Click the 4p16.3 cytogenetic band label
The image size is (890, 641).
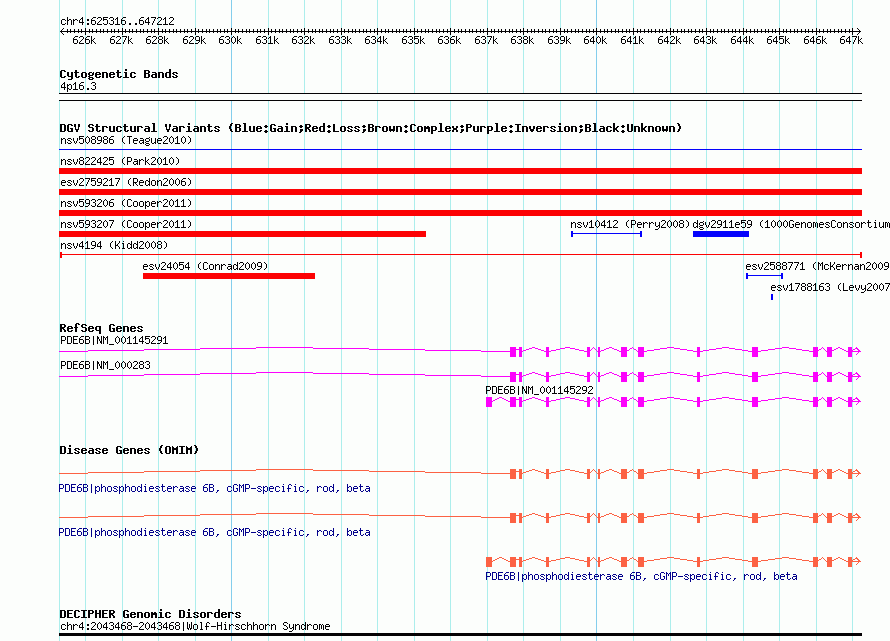click(x=78, y=86)
